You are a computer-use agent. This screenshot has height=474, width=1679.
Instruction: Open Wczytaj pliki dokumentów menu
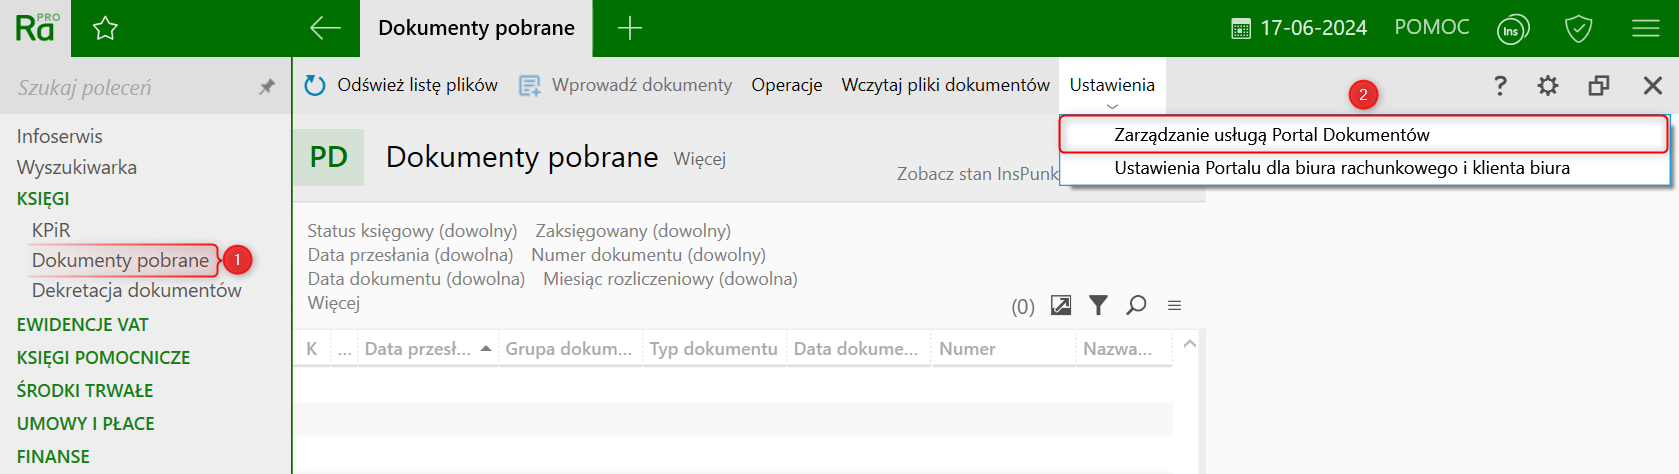pyautogui.click(x=945, y=85)
